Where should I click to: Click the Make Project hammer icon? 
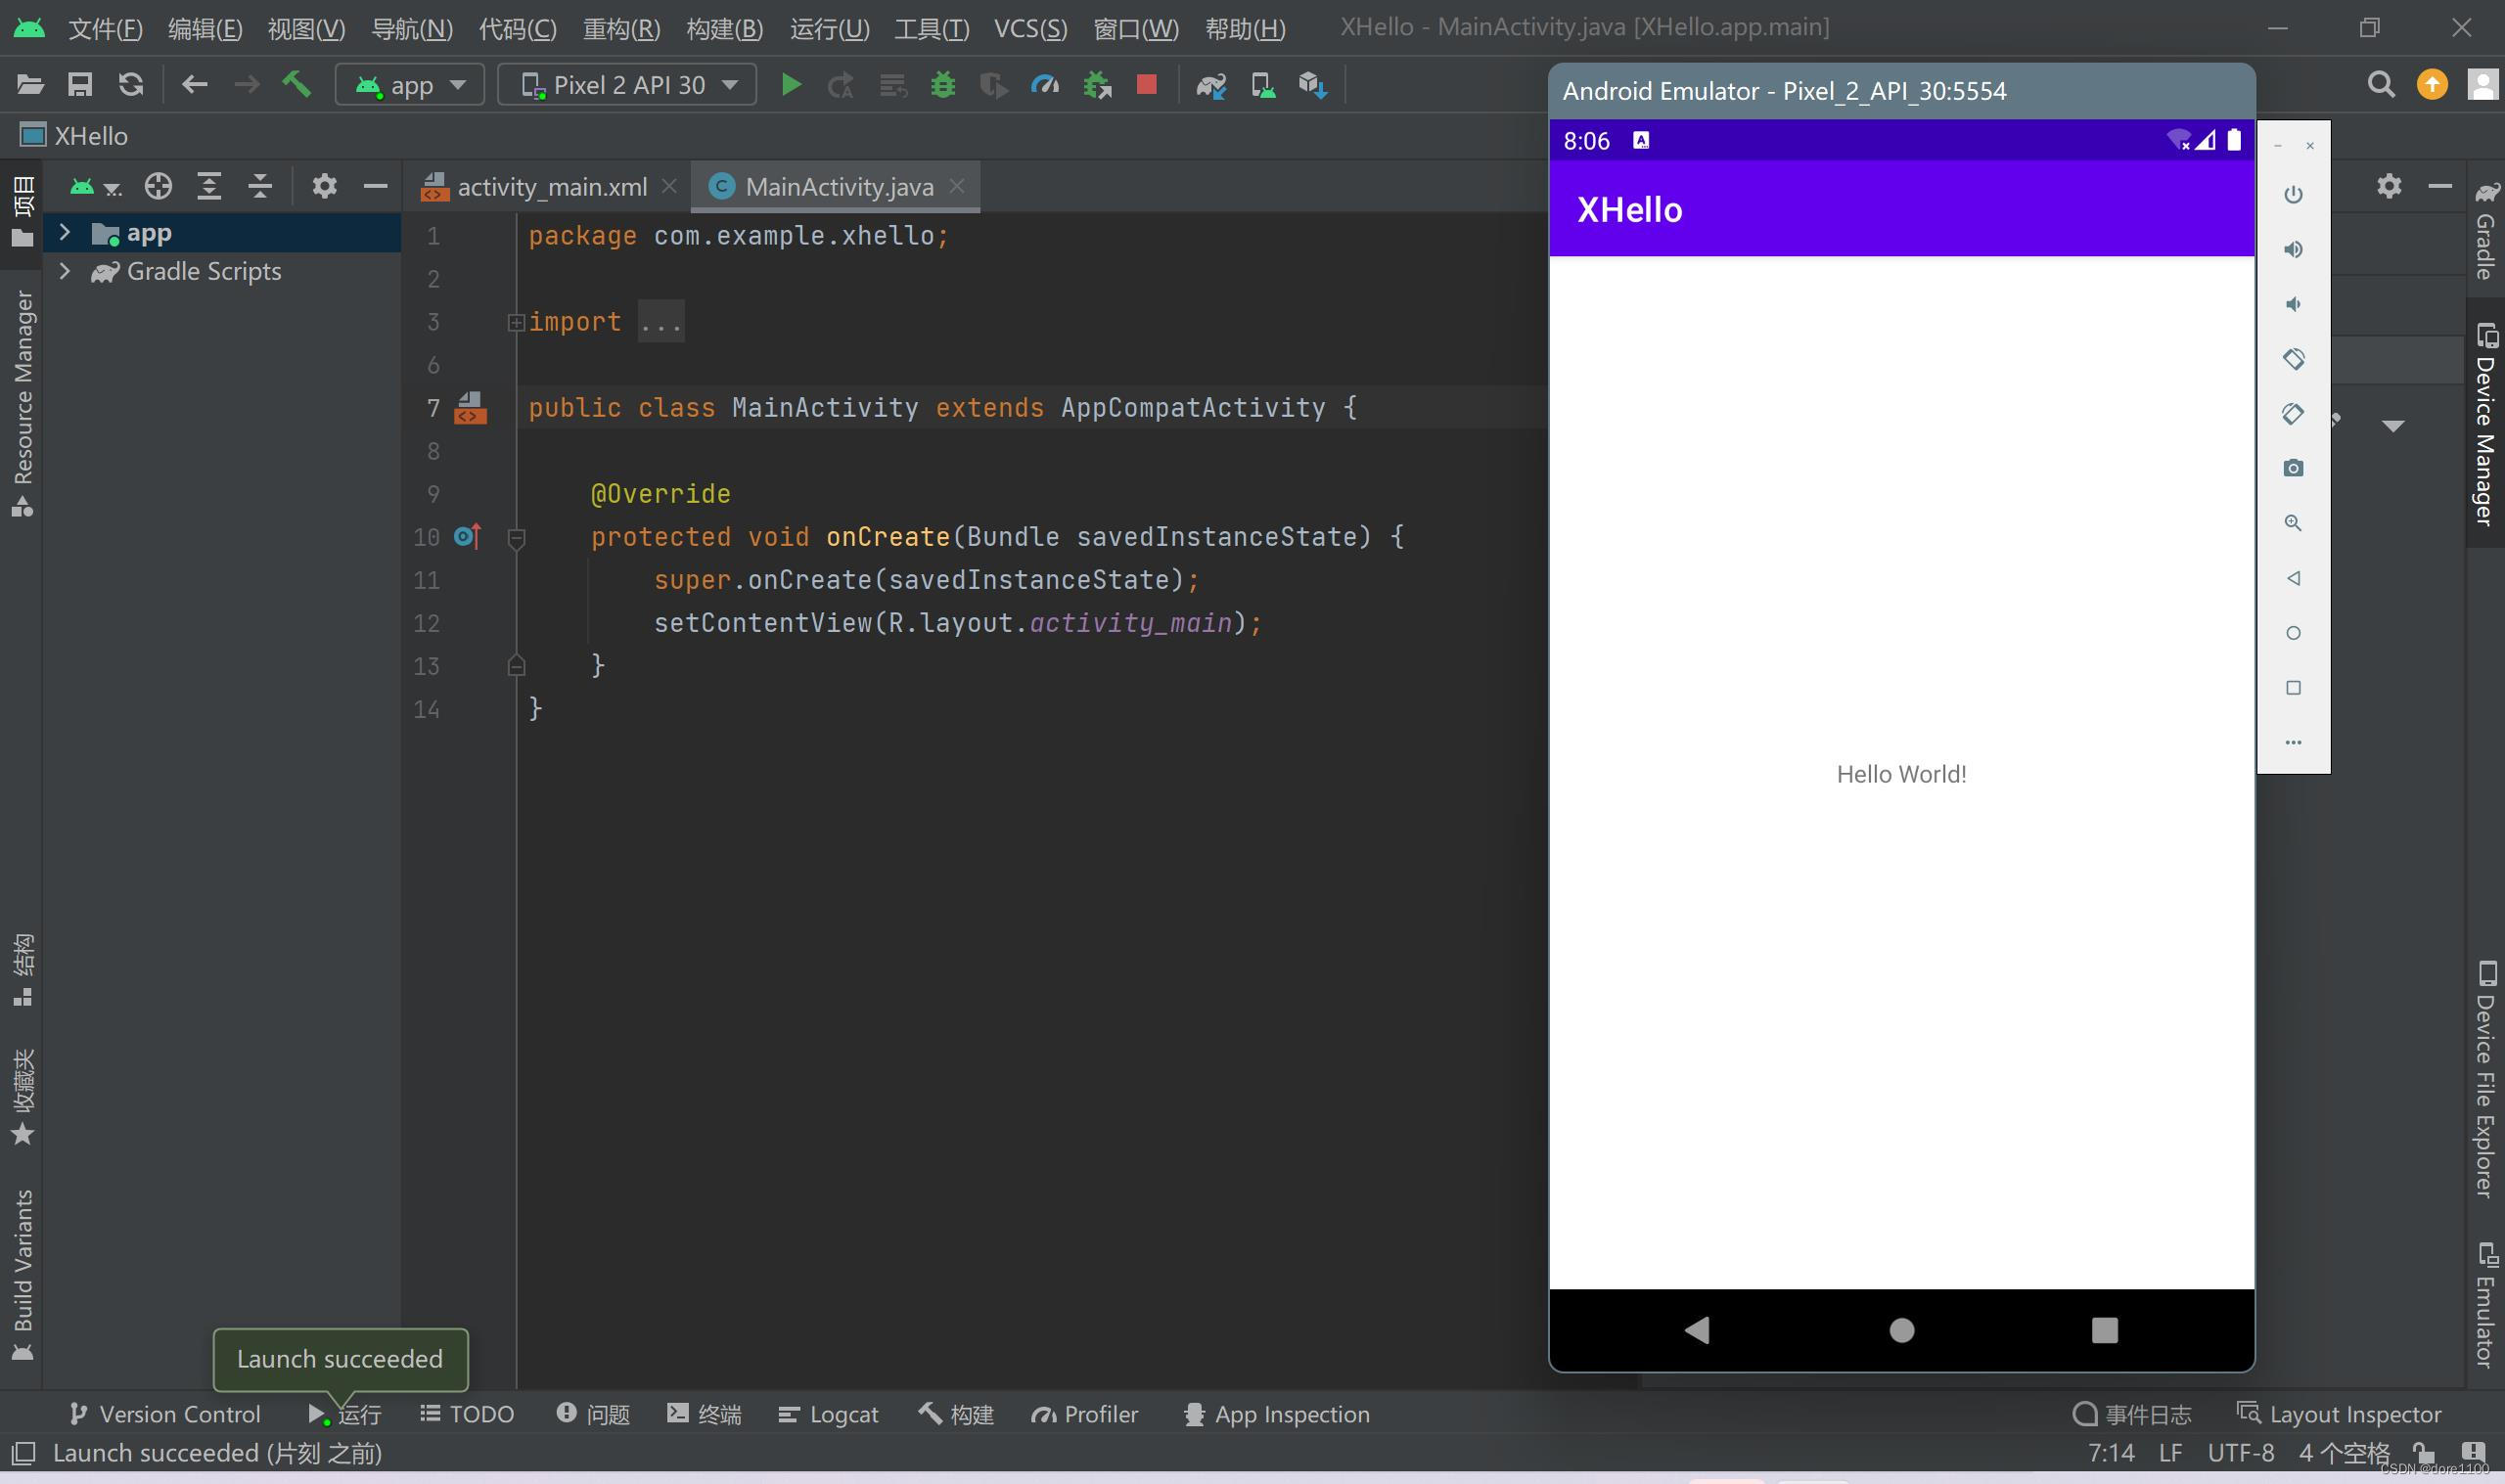(x=296, y=85)
